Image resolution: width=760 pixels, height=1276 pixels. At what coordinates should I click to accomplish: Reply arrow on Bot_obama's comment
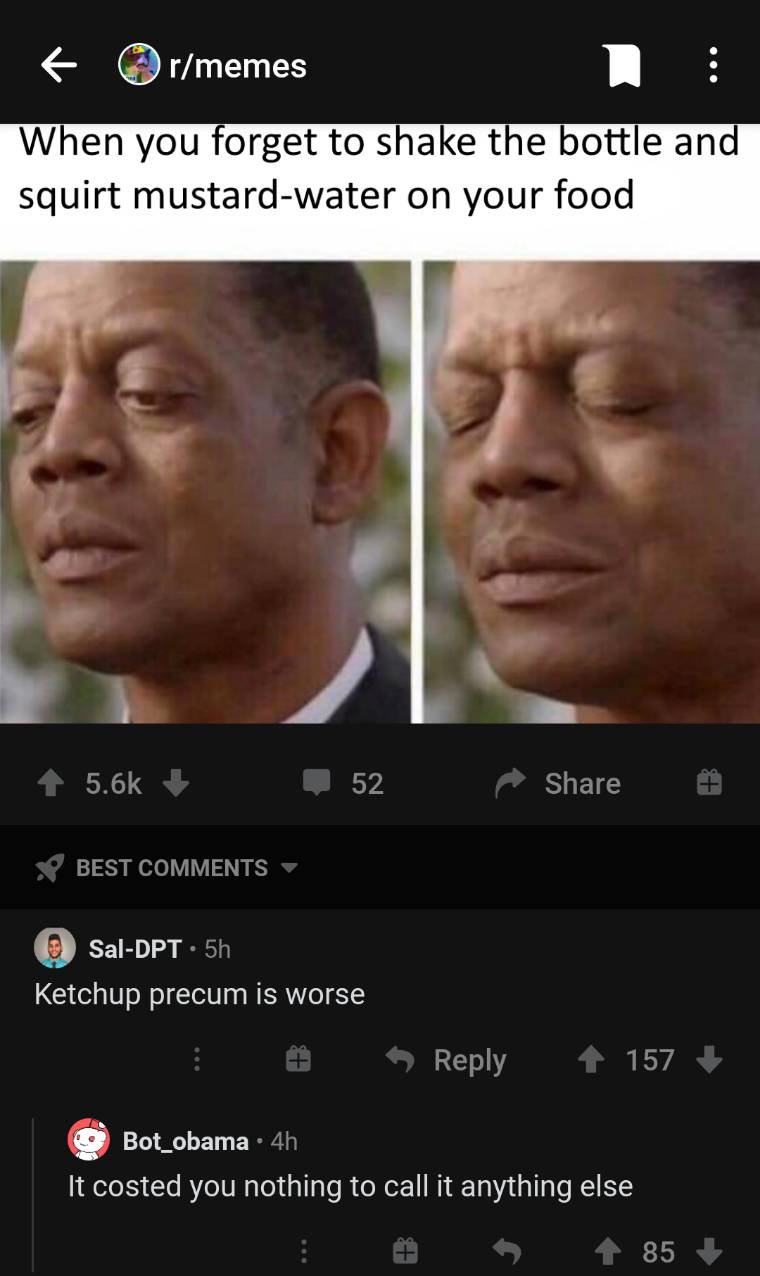507,1251
